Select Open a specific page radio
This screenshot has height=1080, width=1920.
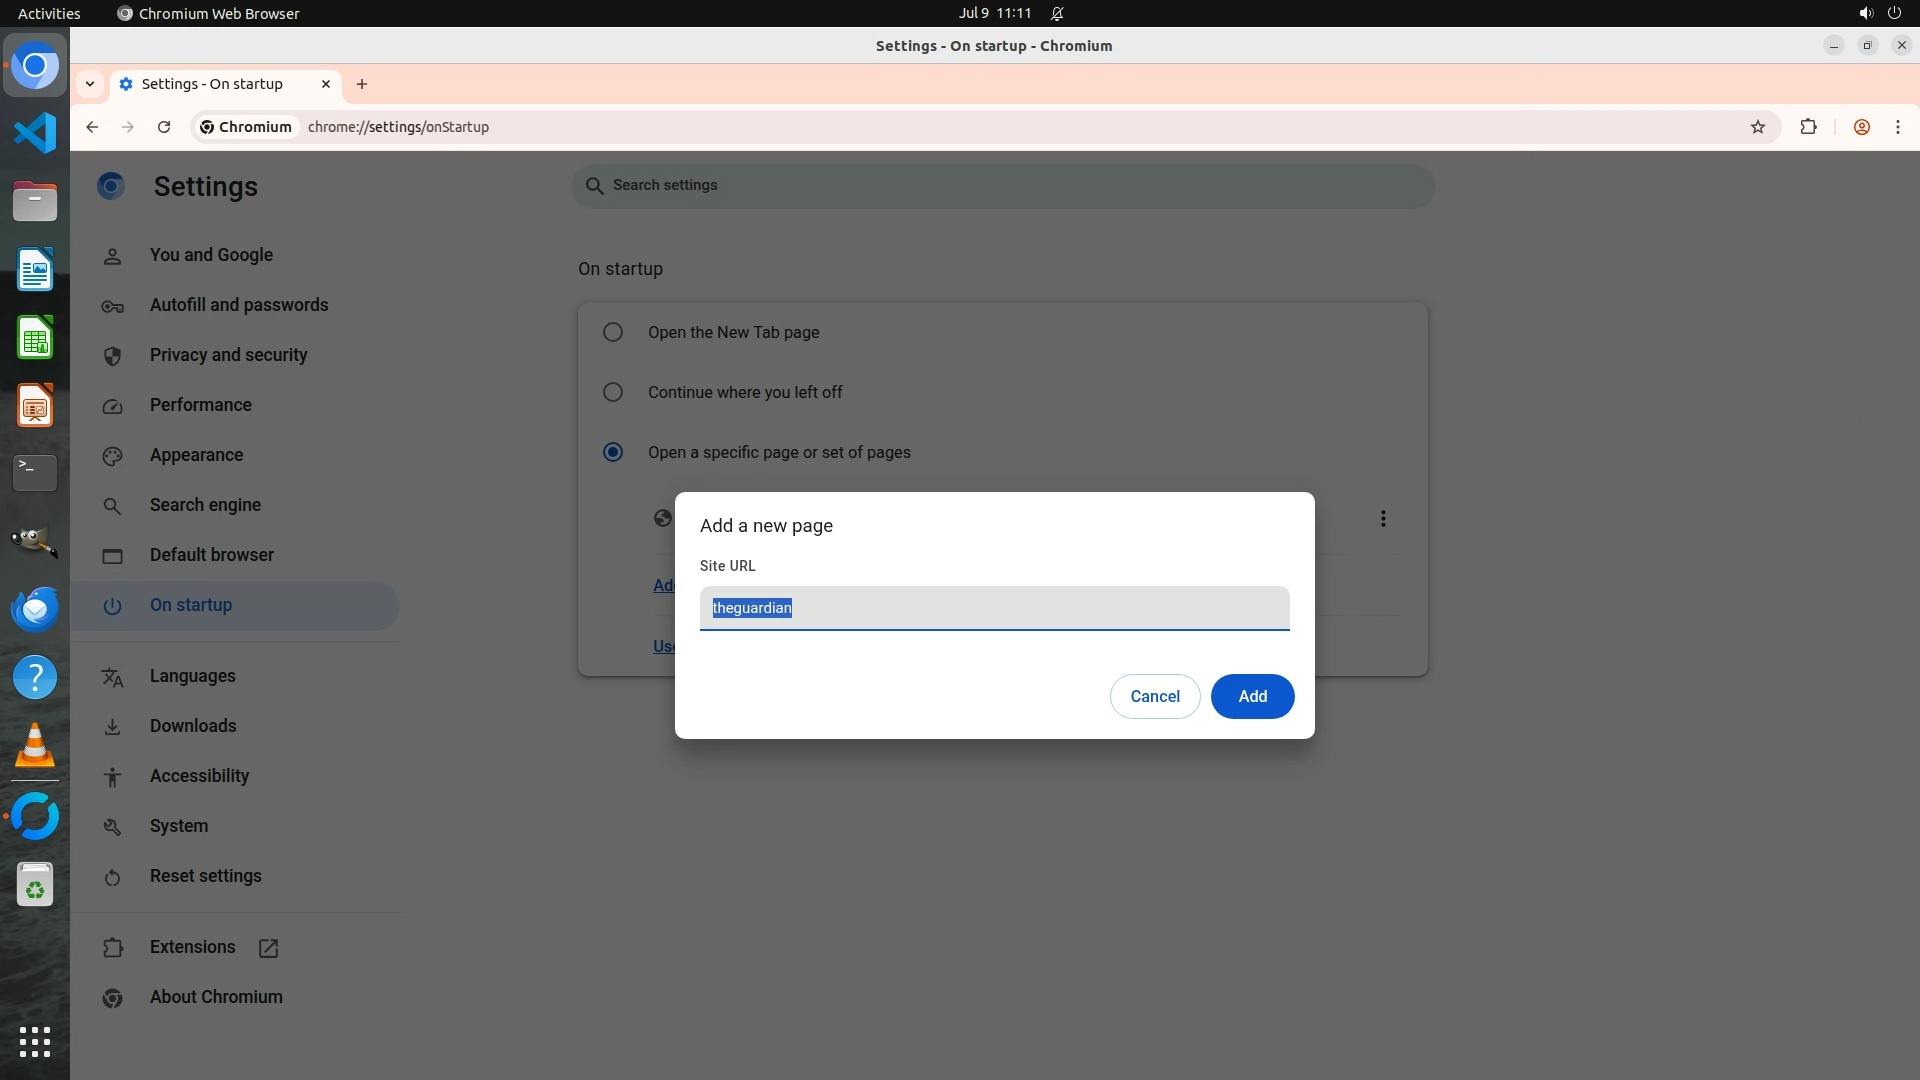click(613, 452)
